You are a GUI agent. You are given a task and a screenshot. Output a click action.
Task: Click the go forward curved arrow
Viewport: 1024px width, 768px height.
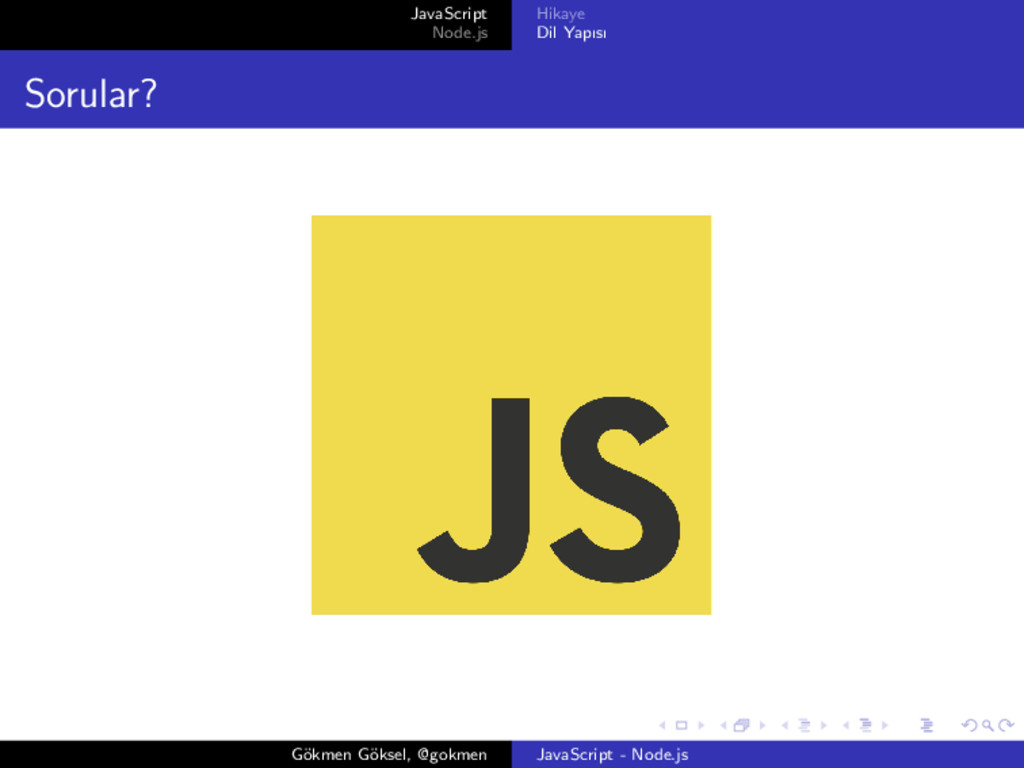(1006, 726)
